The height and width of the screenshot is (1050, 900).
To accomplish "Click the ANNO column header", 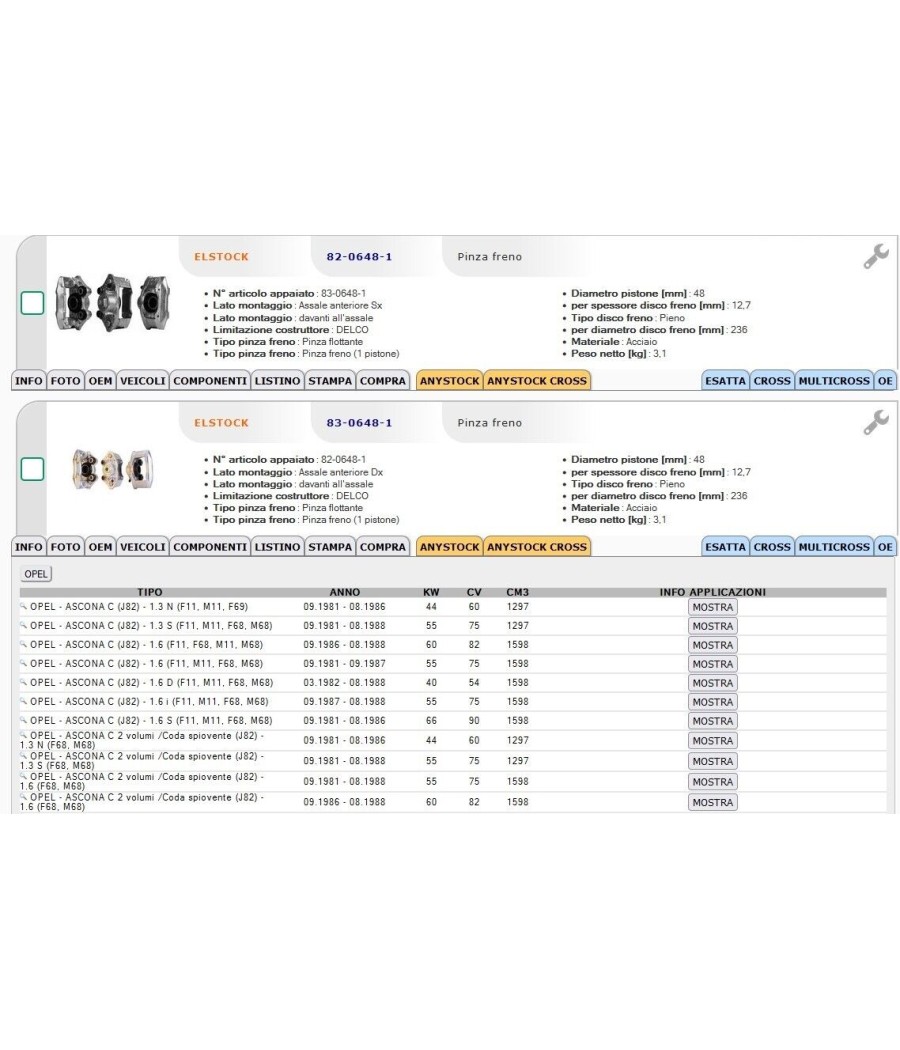I will pos(345,592).
